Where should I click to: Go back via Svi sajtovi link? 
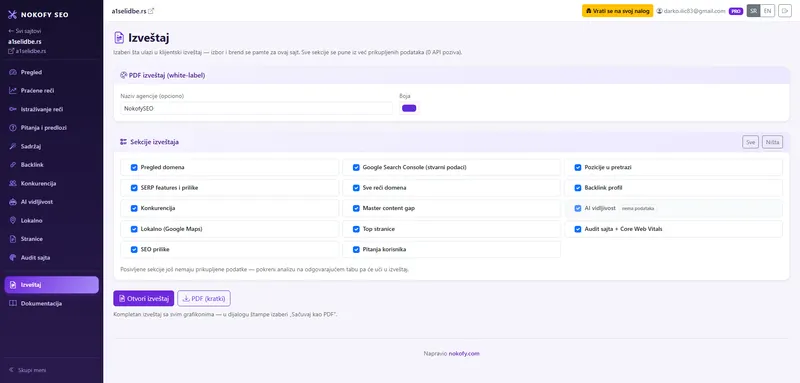[24, 31]
